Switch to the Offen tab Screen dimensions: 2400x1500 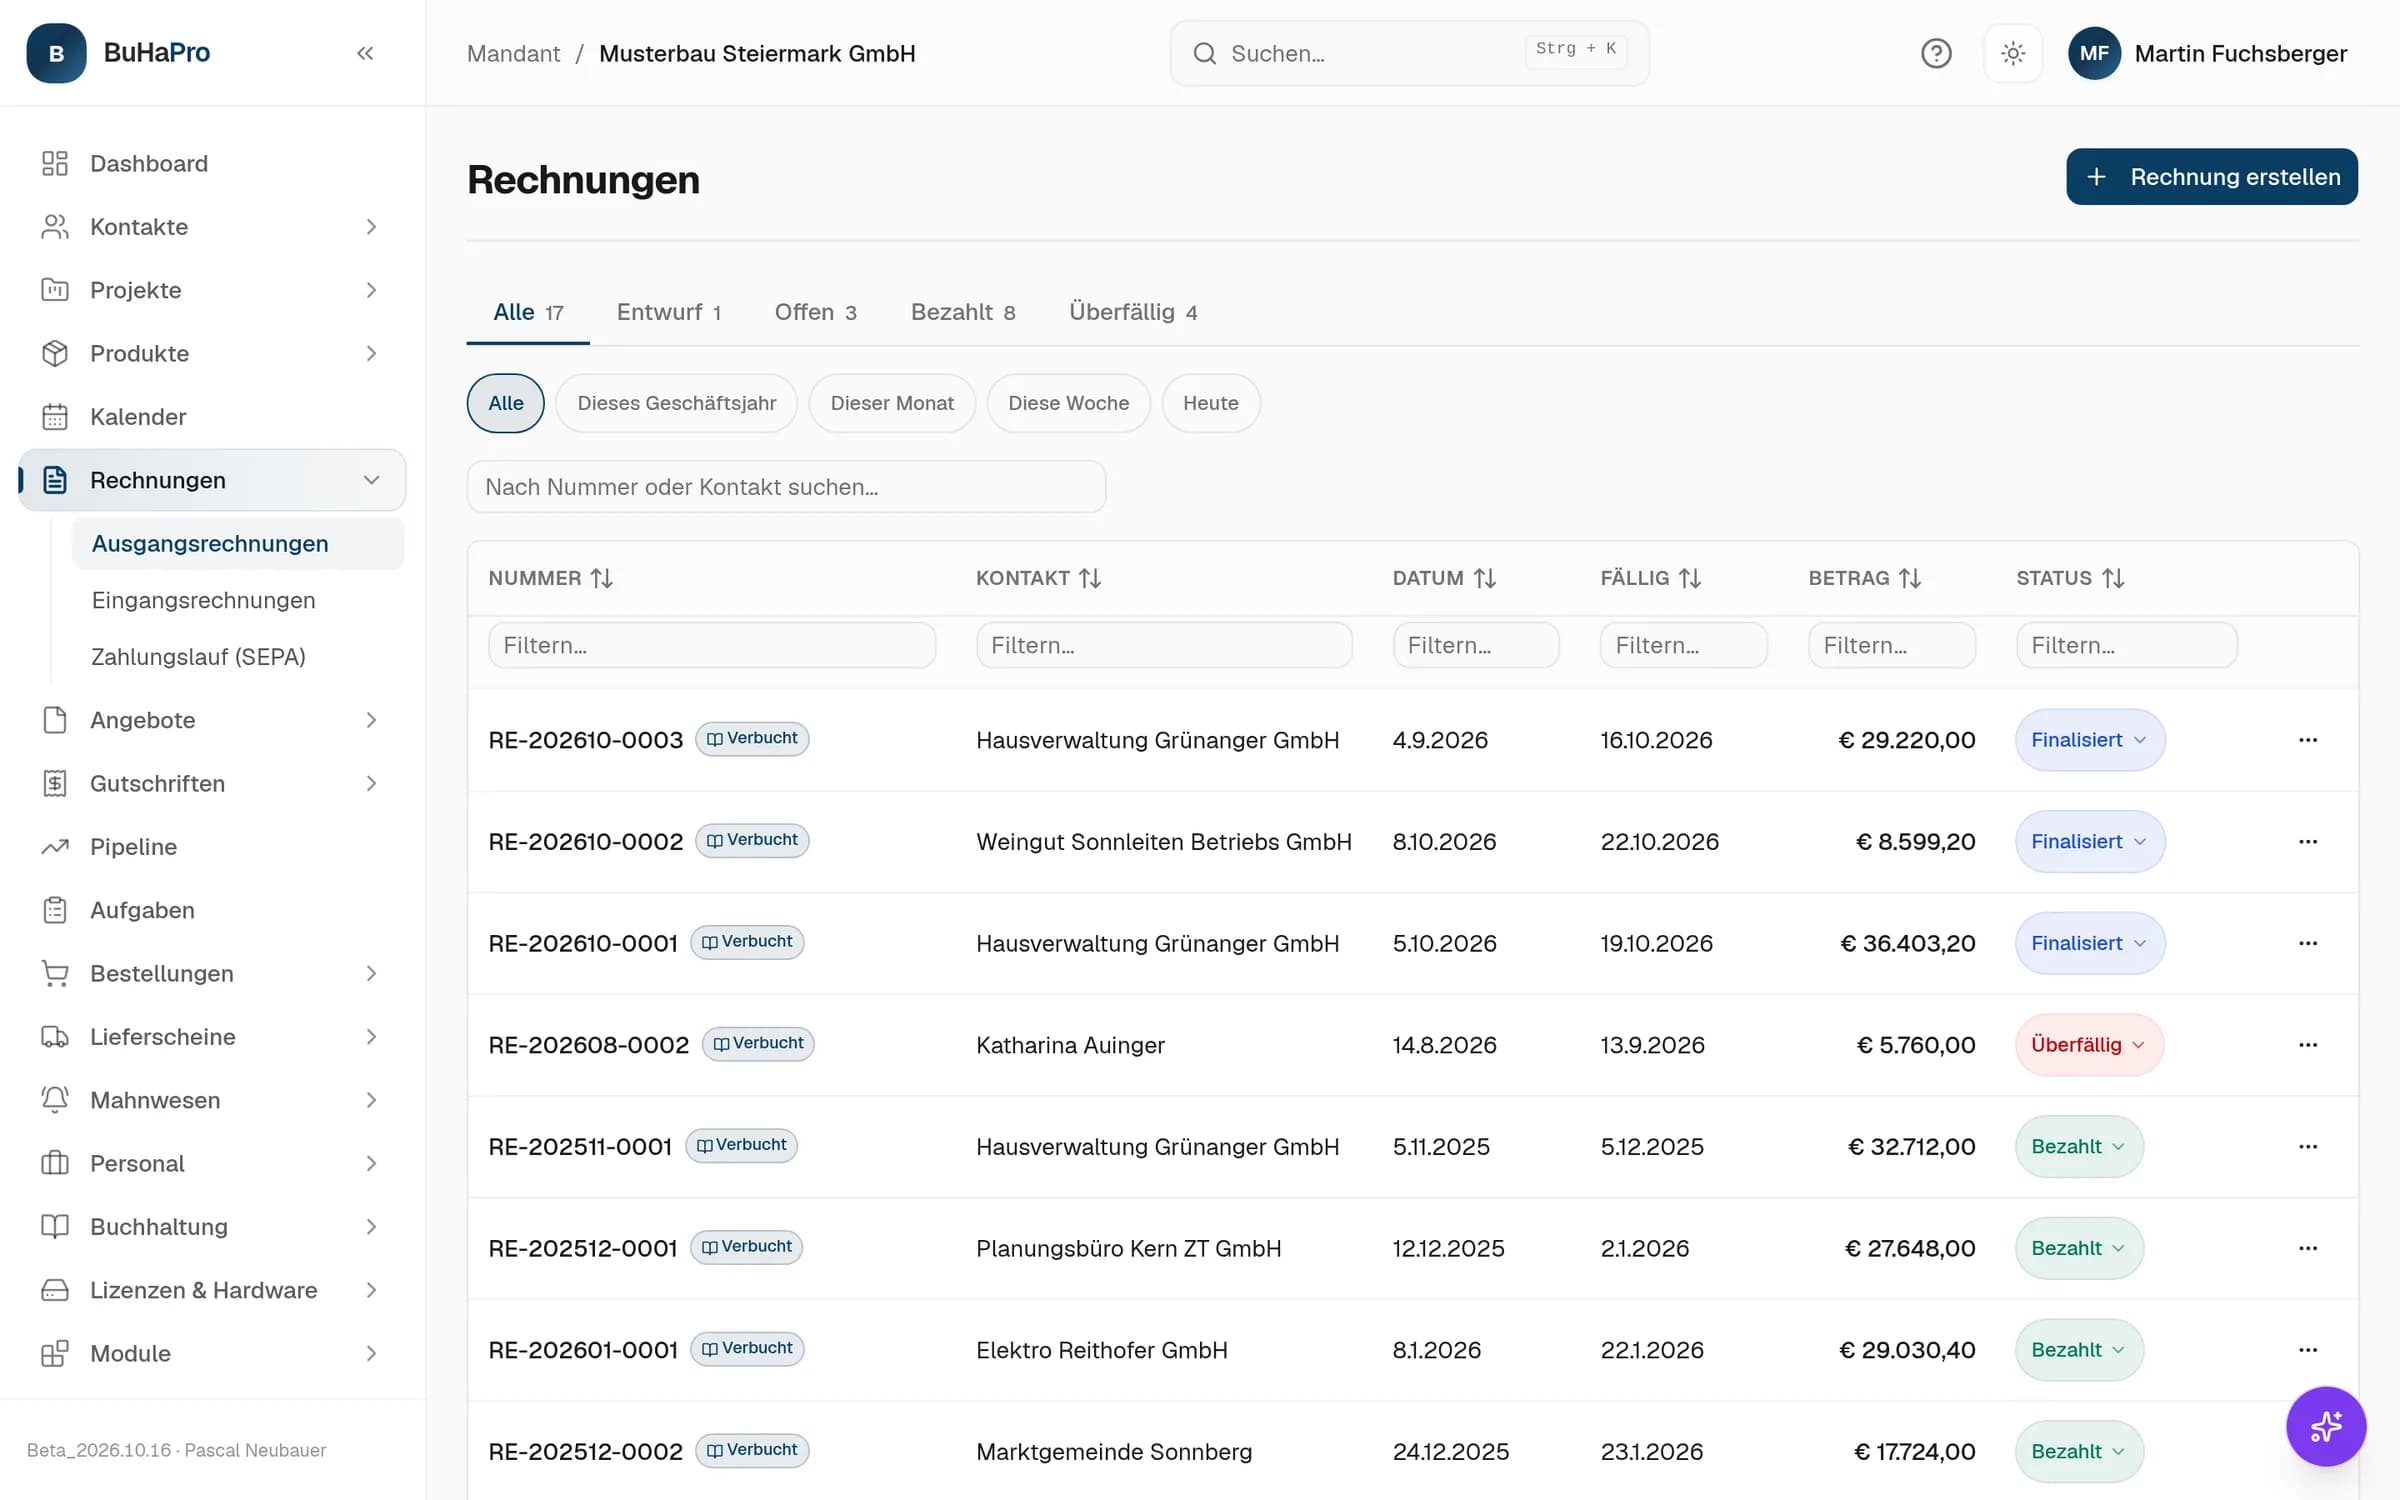[x=816, y=312]
